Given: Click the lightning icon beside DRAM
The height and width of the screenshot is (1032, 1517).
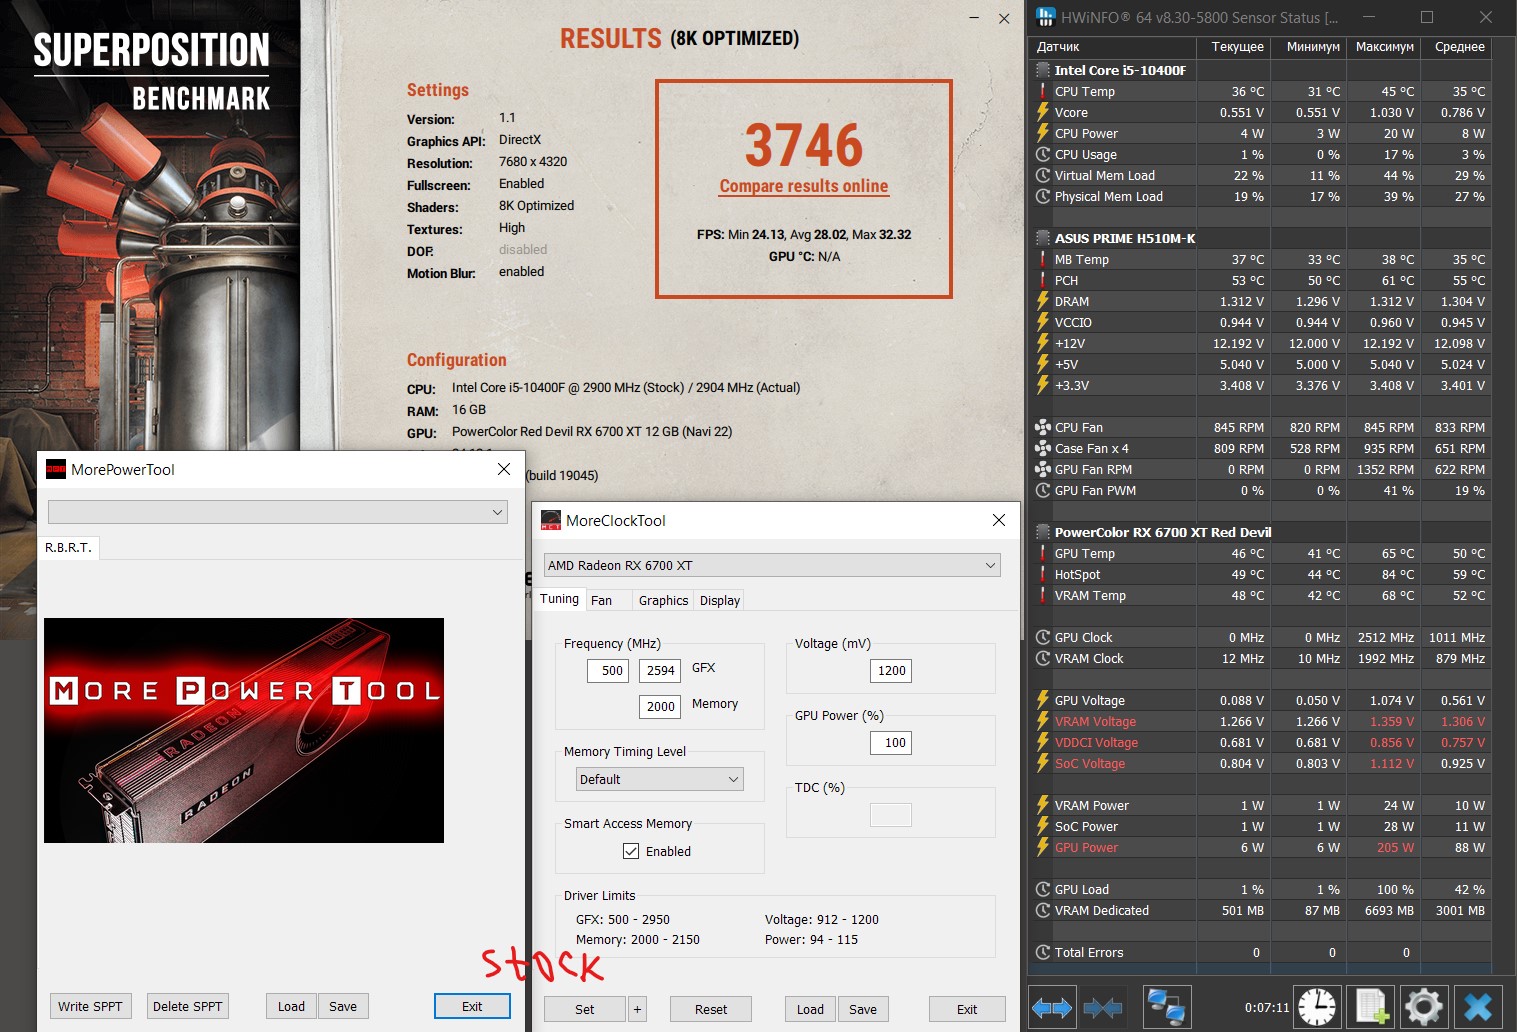Looking at the screenshot, I should pyautogui.click(x=1042, y=301).
